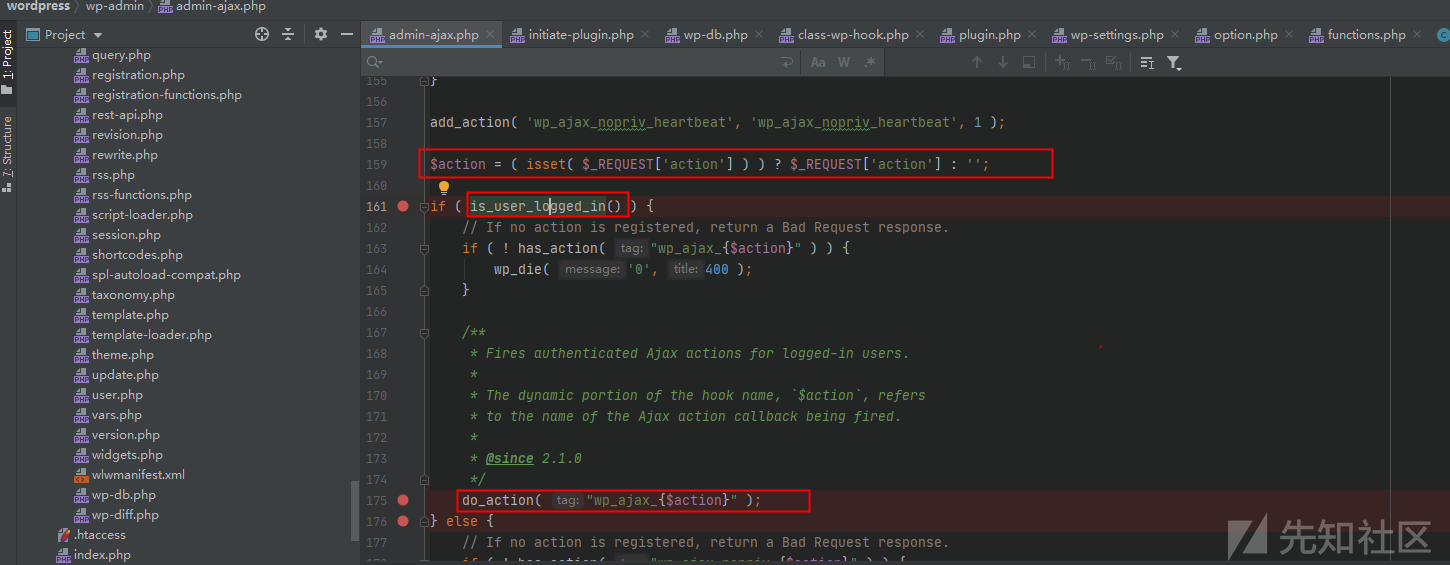Open user.php in the project tree
The image size is (1450, 565).
[117, 395]
